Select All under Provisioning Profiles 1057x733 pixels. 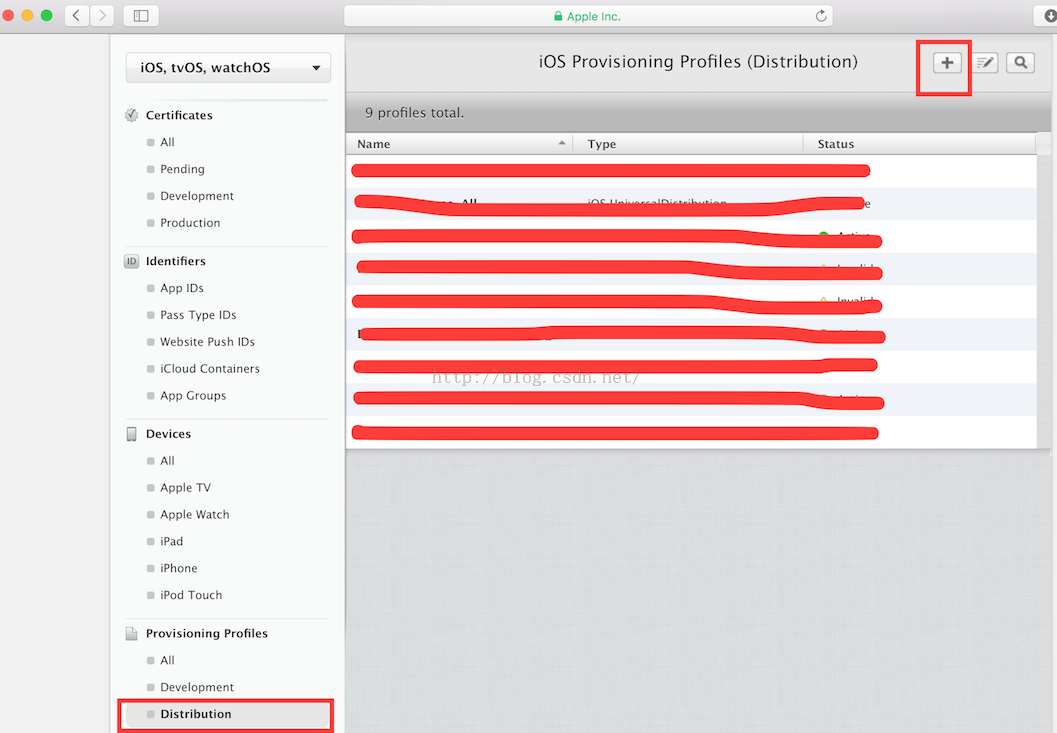click(x=167, y=660)
